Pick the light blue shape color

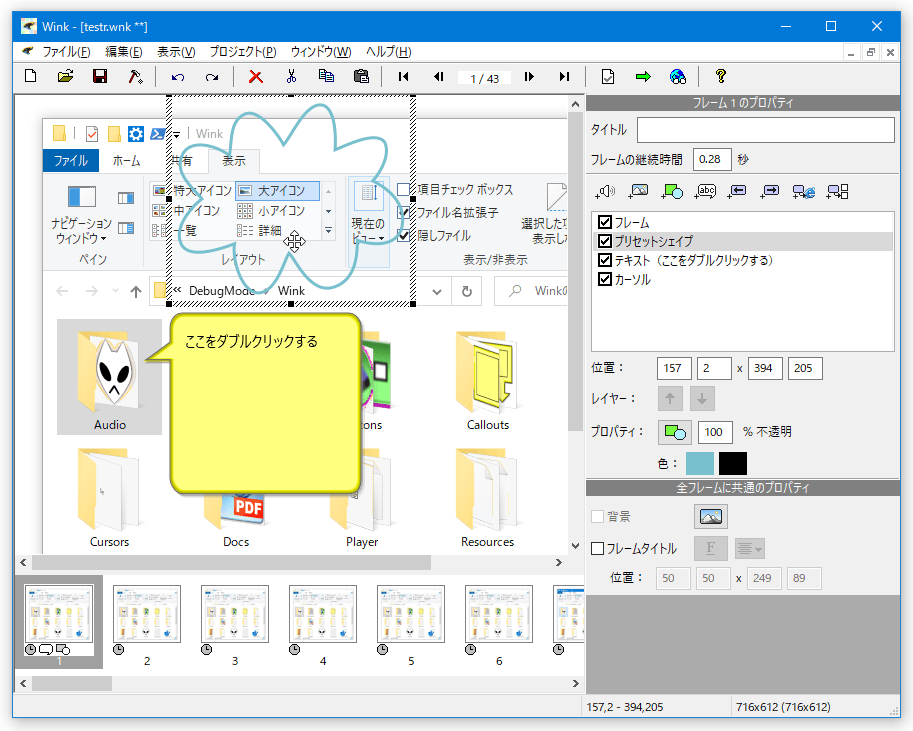(700, 463)
